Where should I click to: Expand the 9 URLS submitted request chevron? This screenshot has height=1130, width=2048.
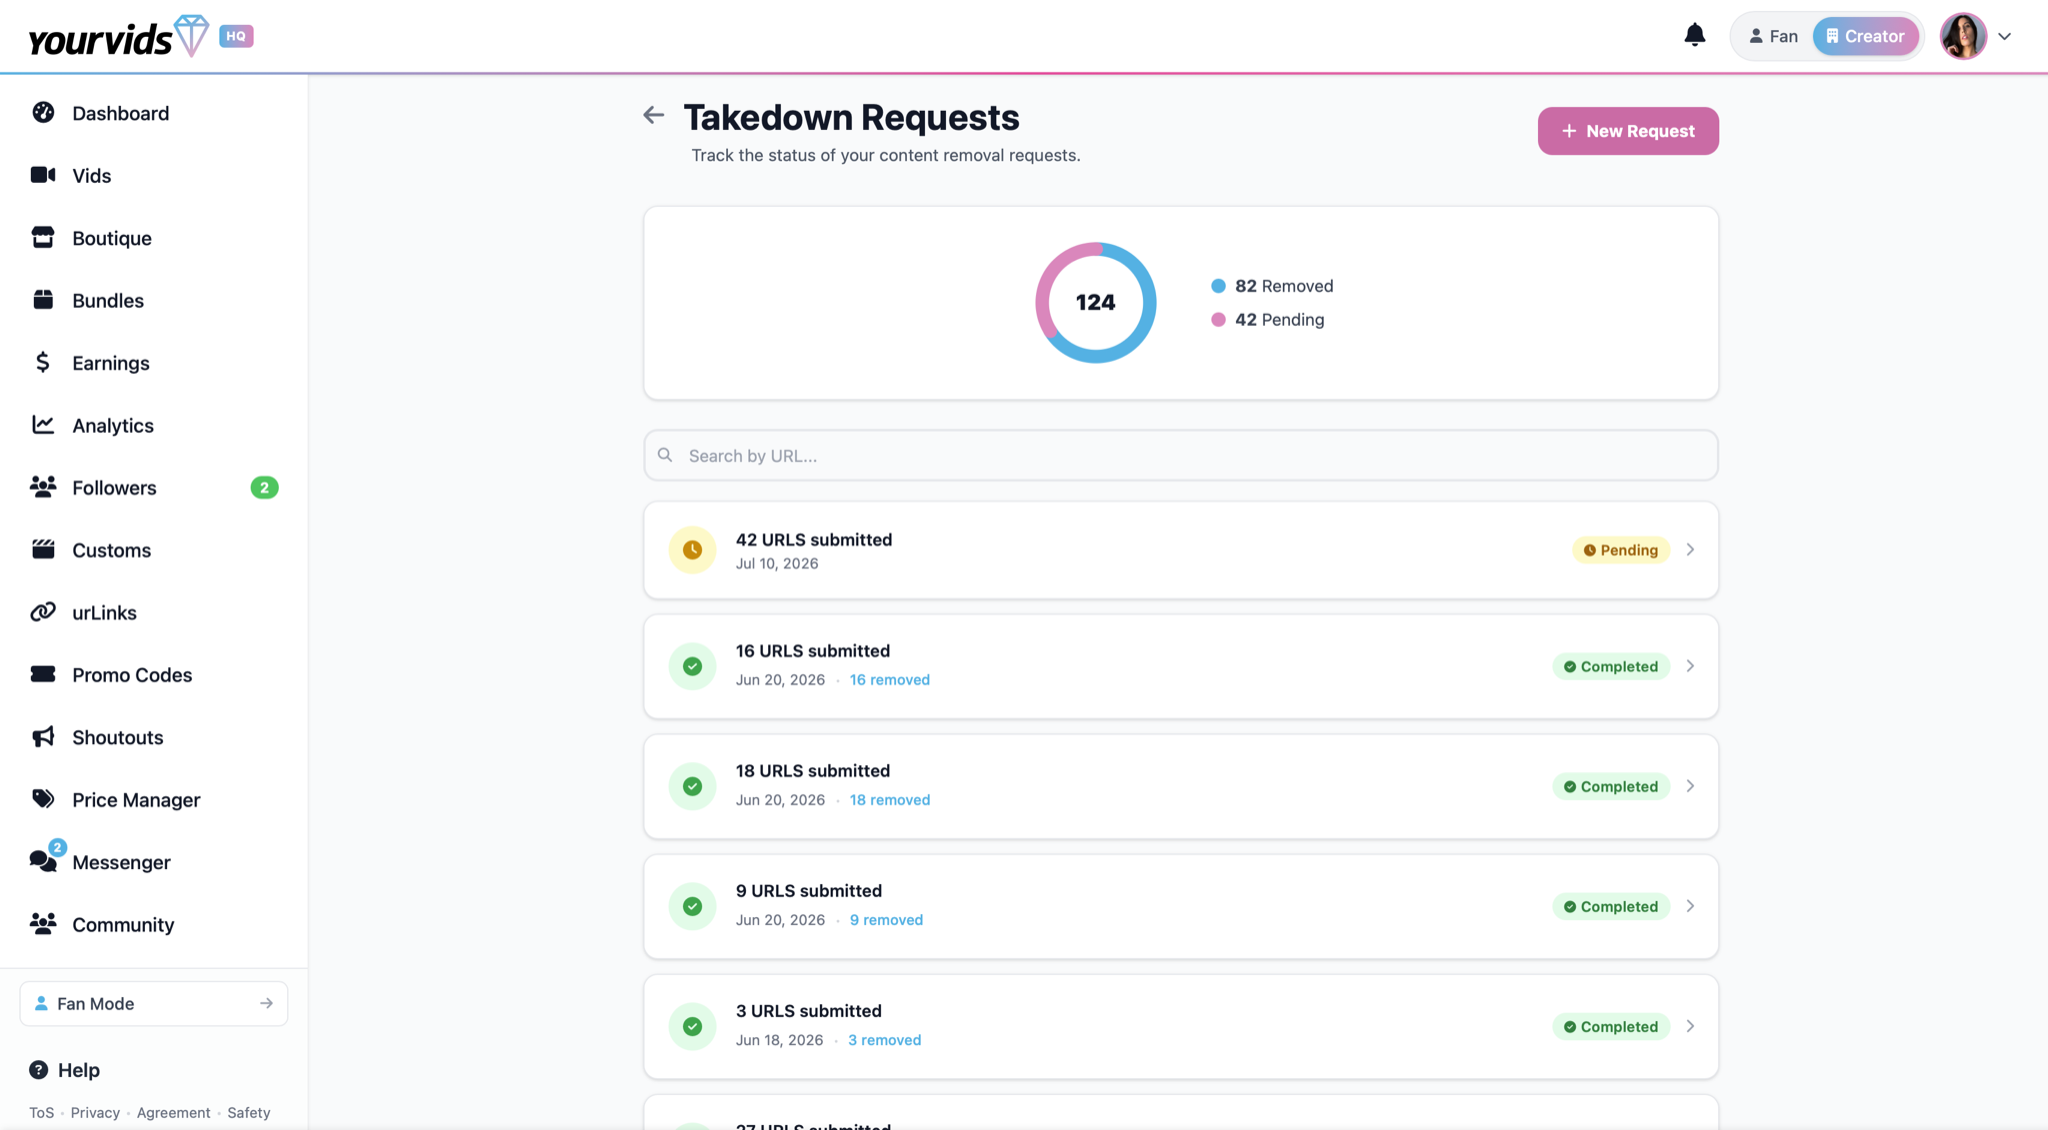point(1690,906)
